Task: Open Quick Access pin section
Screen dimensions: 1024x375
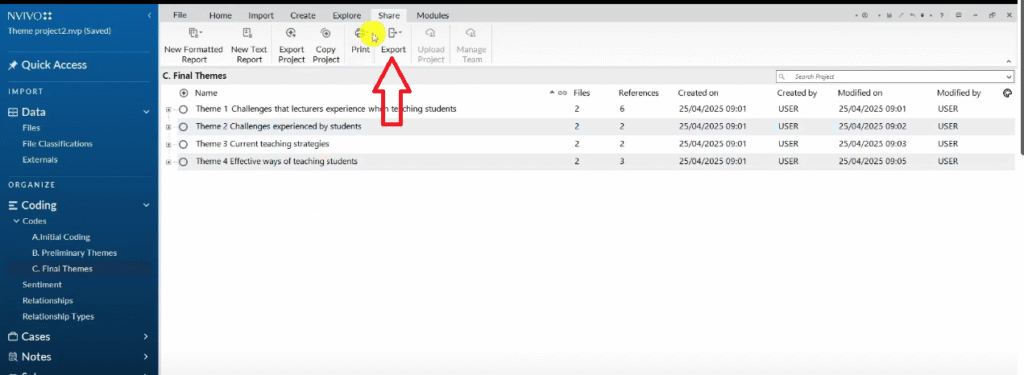Action: pos(47,65)
